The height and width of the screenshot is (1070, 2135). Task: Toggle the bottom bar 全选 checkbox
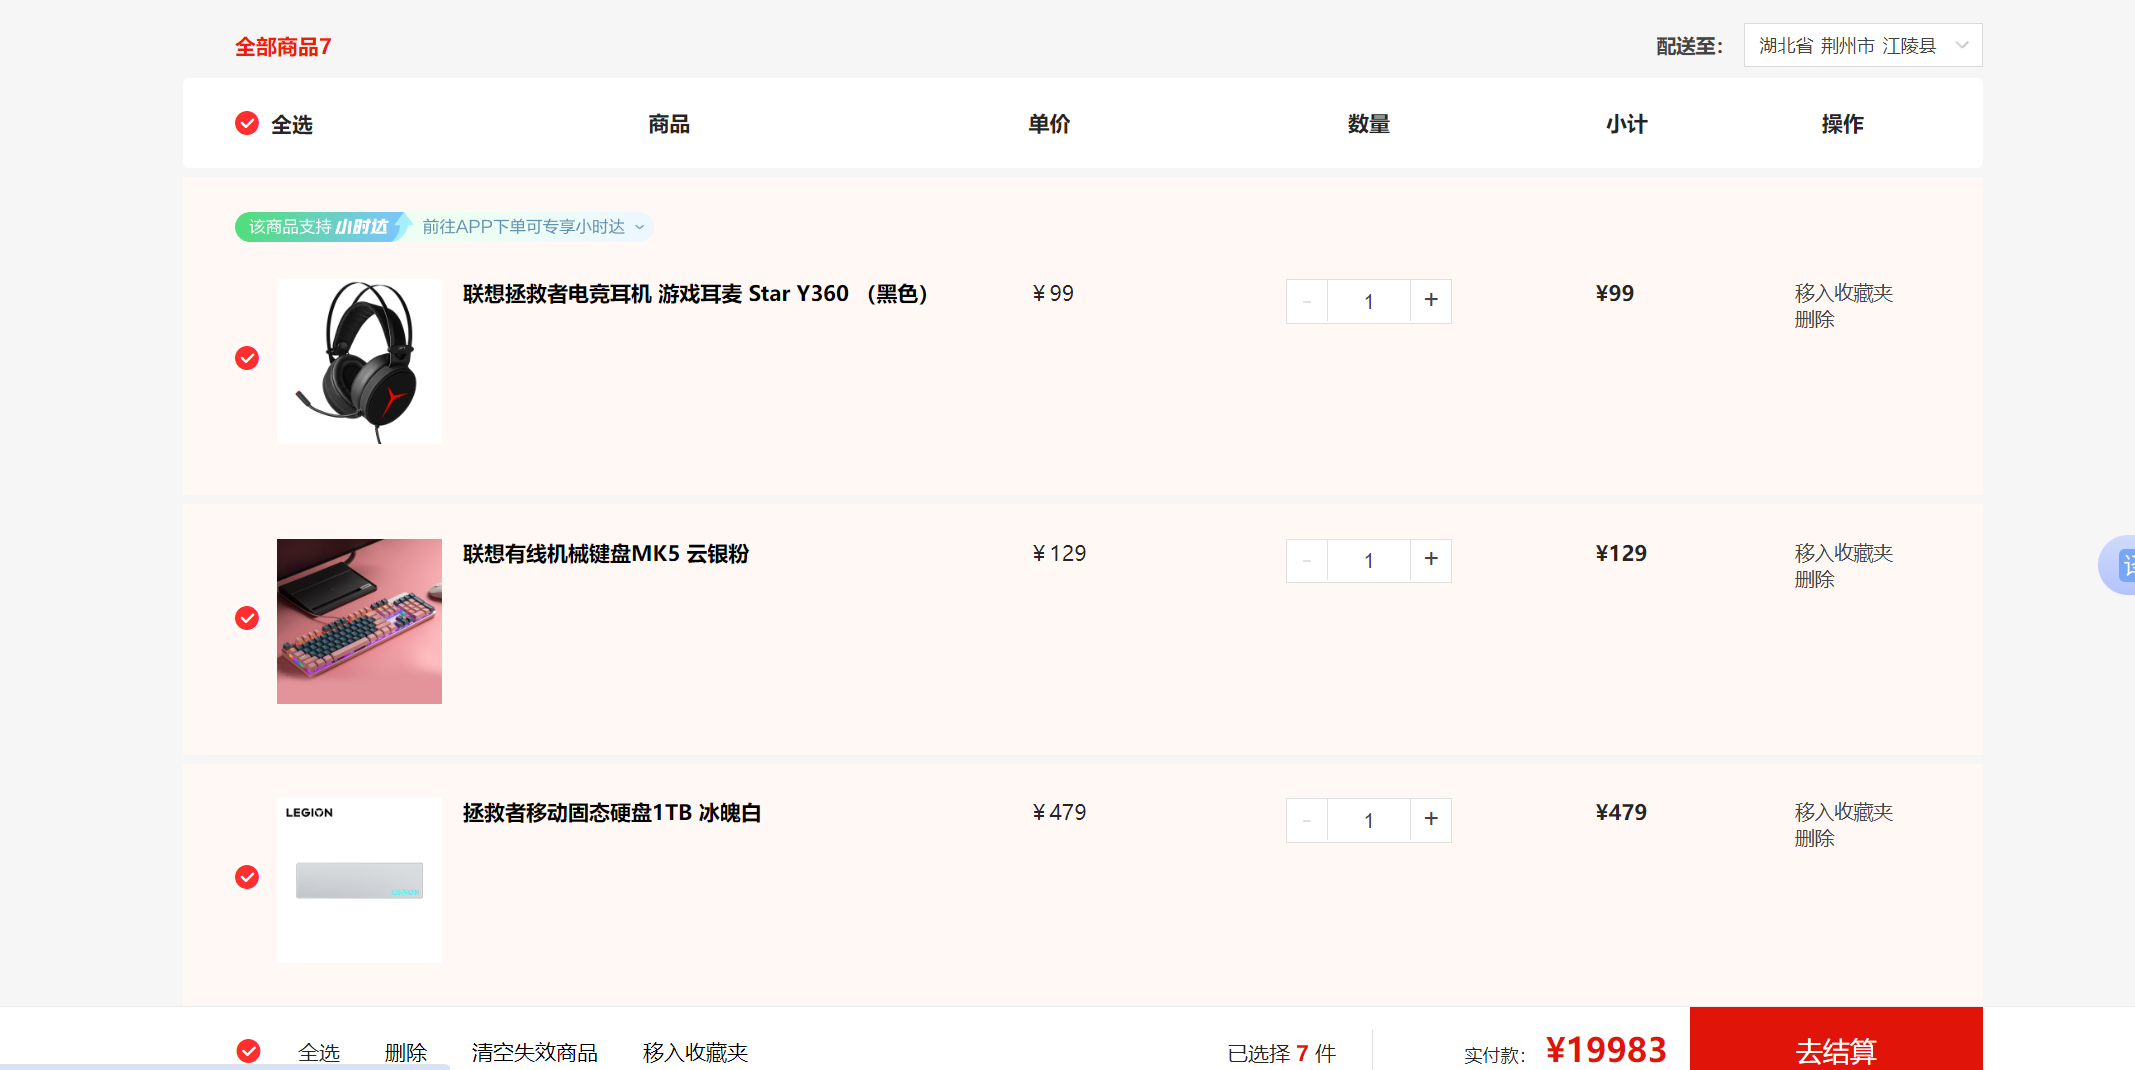[x=249, y=1051]
